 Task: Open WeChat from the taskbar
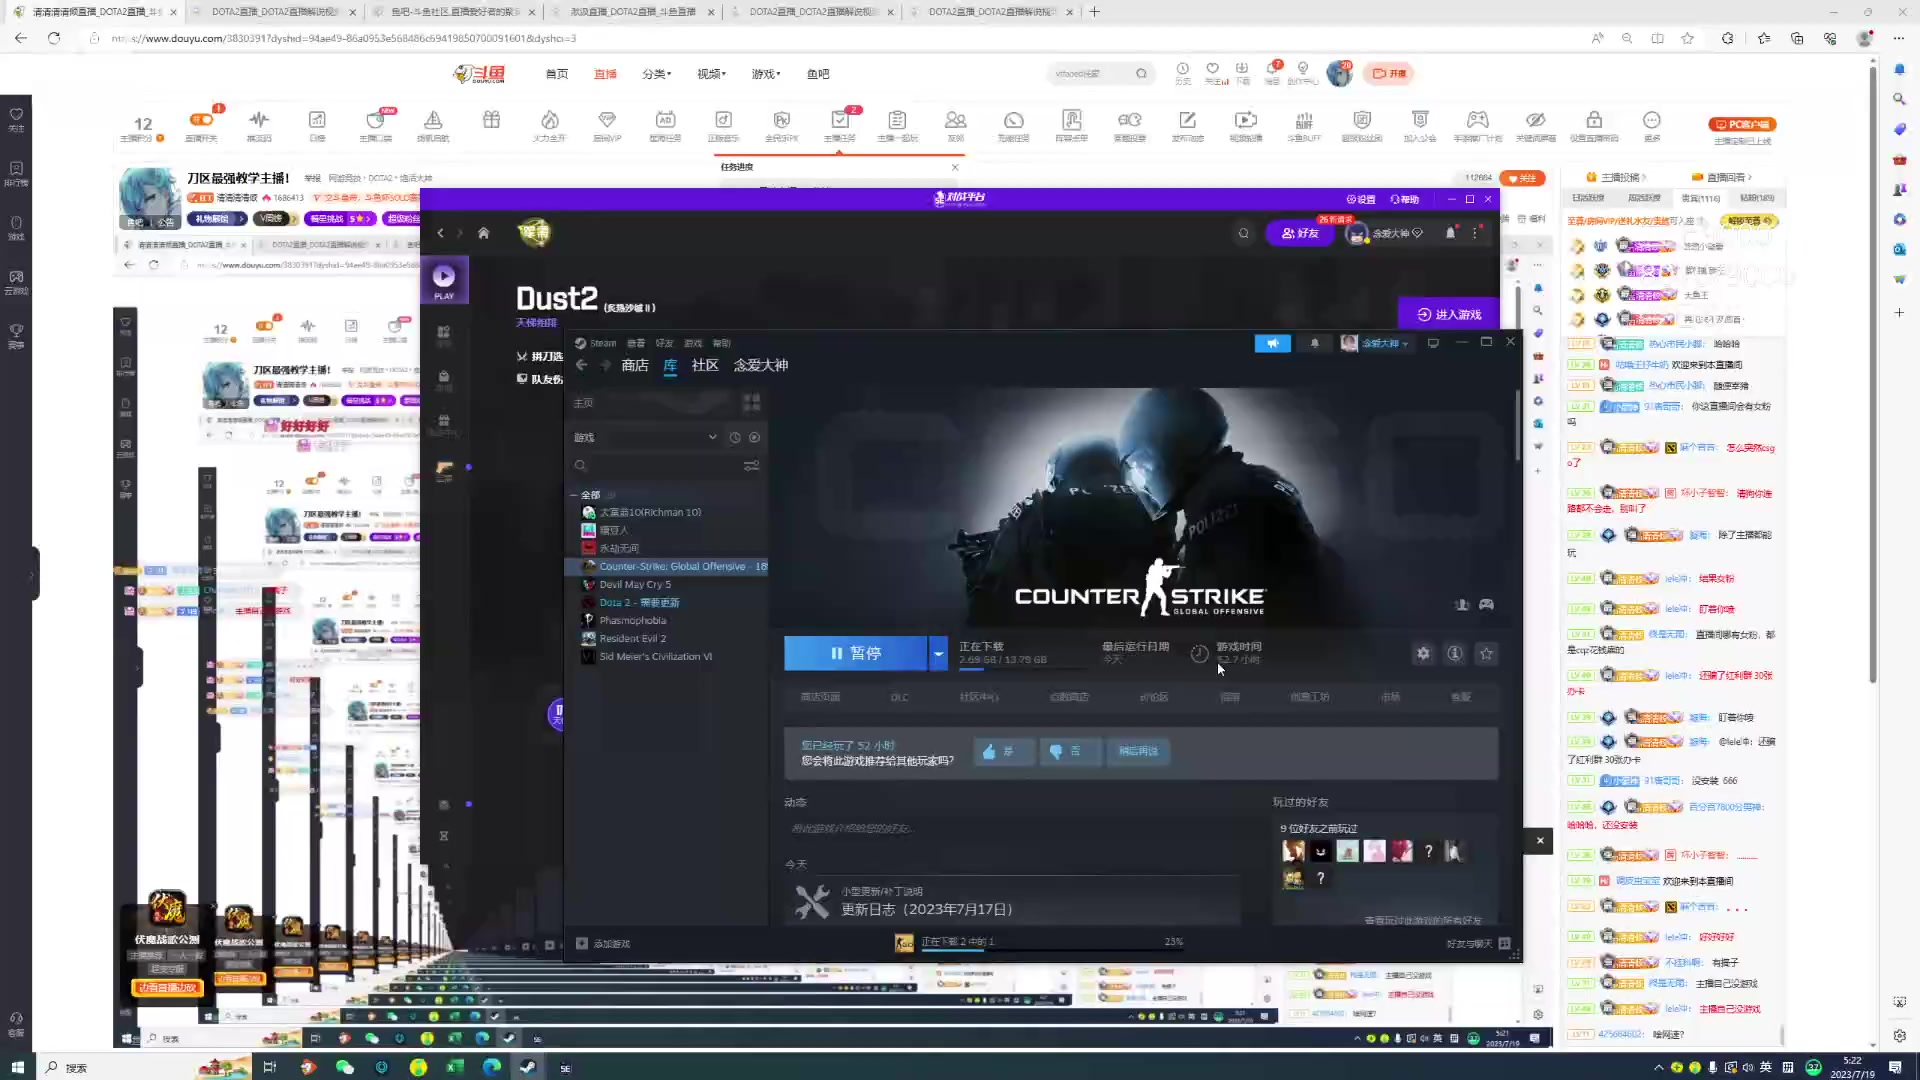[x=345, y=1067]
